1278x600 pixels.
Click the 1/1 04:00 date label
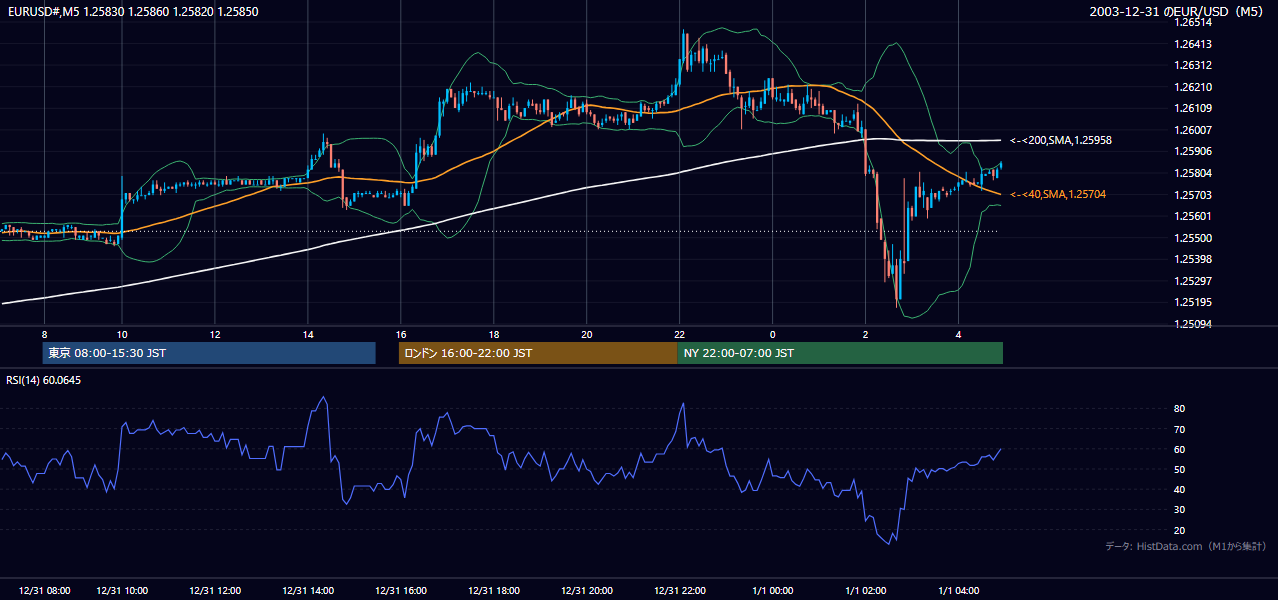tap(959, 591)
